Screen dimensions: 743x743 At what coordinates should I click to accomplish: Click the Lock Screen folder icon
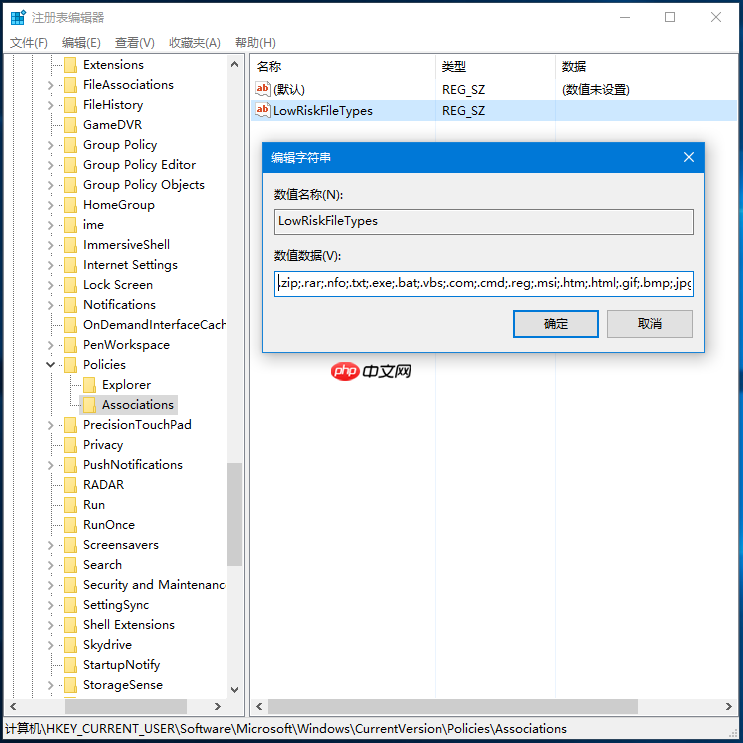pos(70,285)
